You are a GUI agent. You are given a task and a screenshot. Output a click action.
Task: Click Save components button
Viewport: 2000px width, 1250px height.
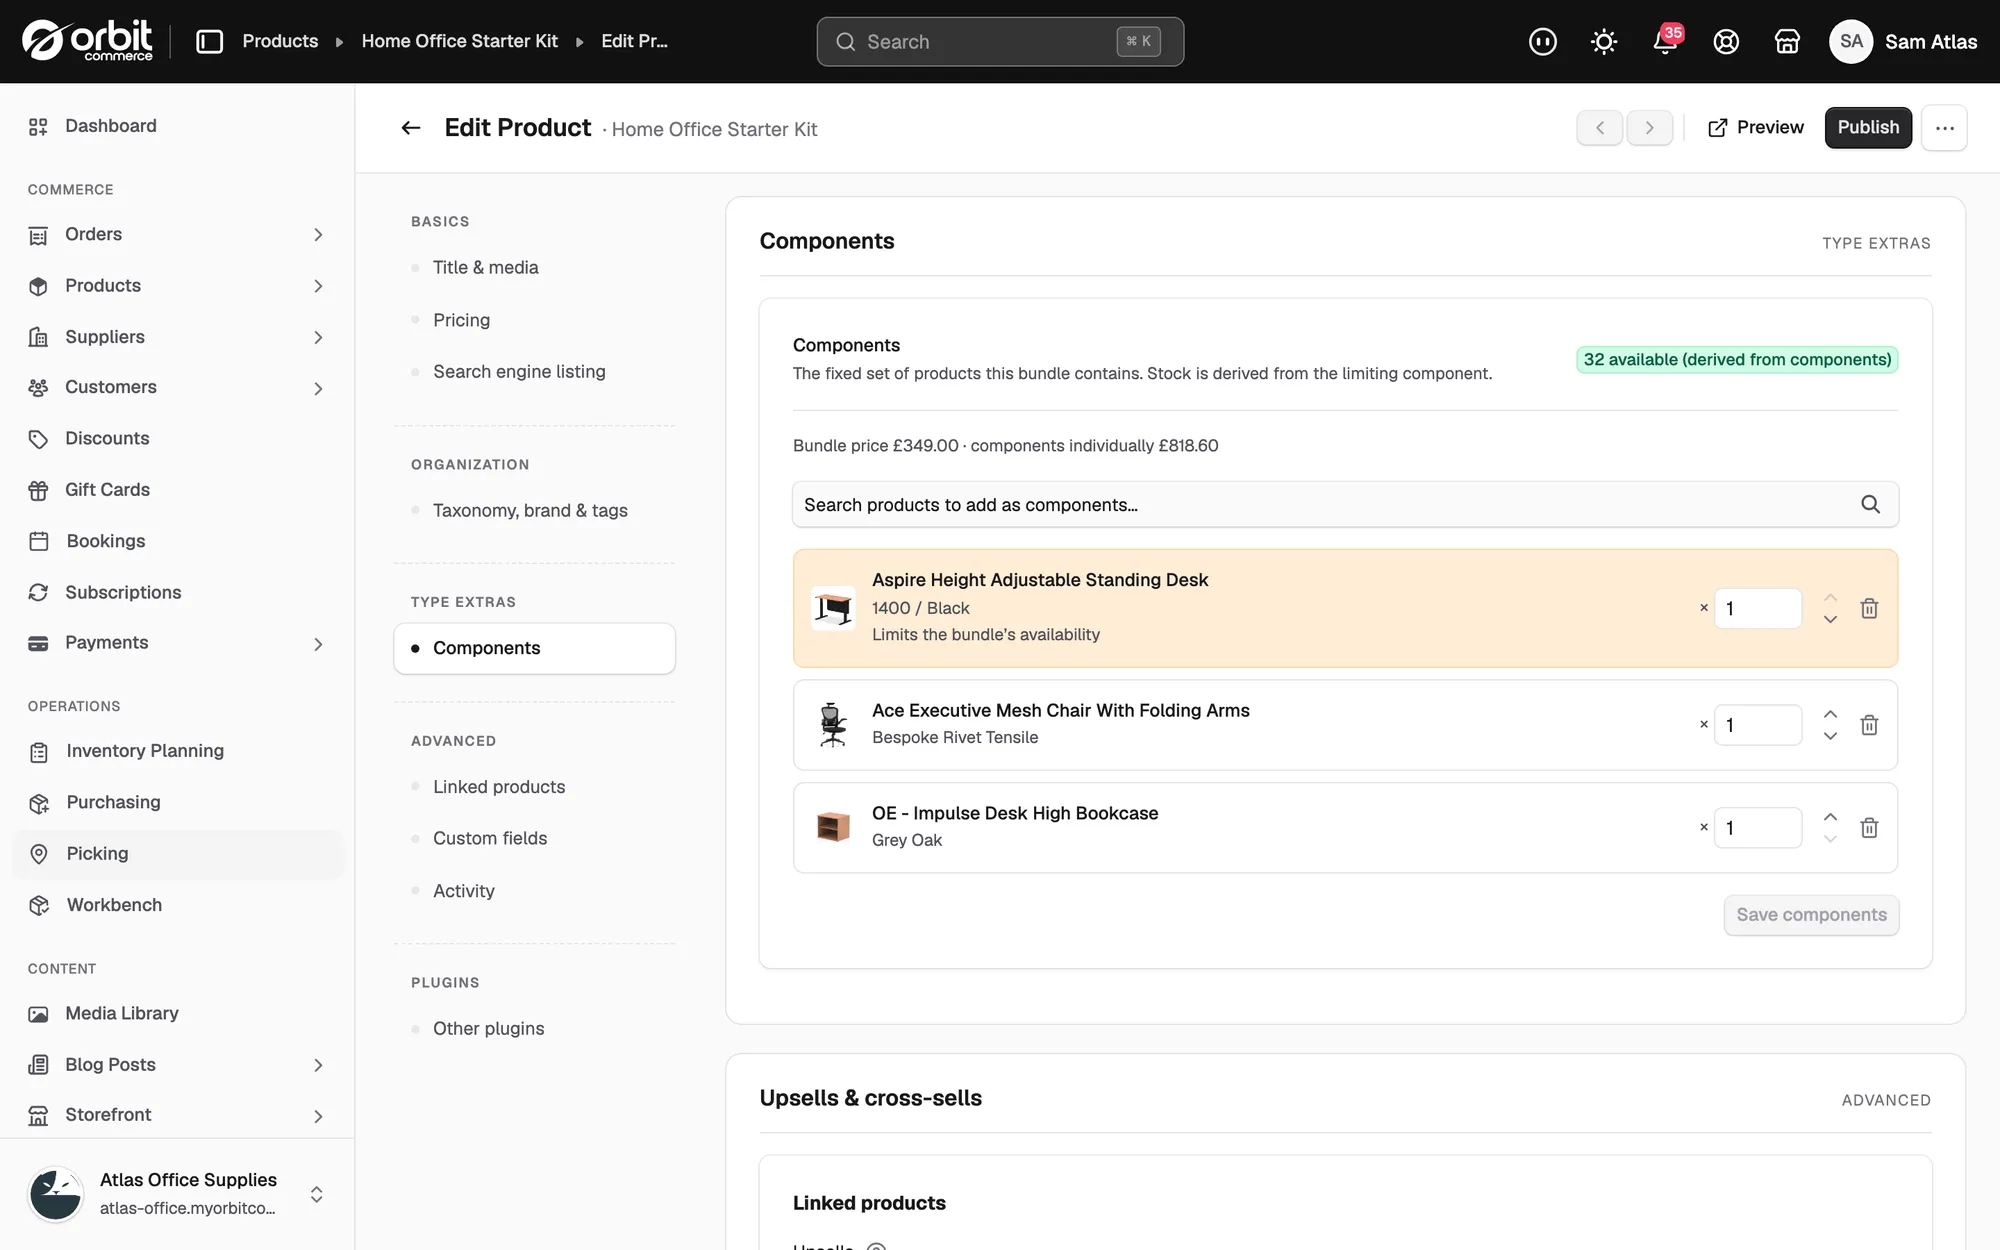[1811, 915]
